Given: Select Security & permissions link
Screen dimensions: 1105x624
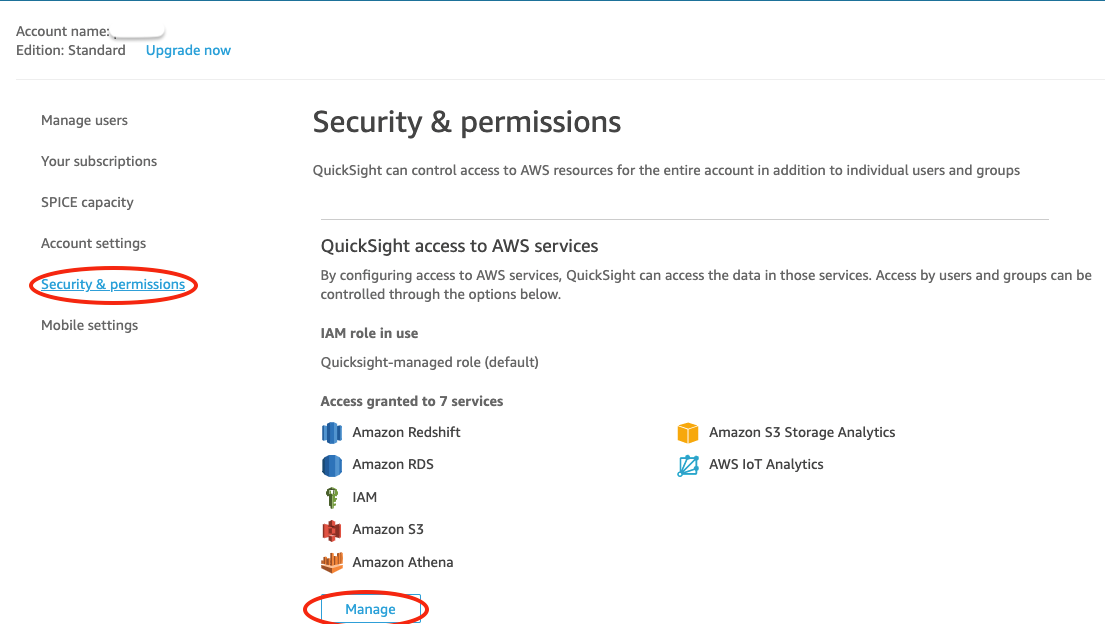Looking at the screenshot, I should 113,284.
